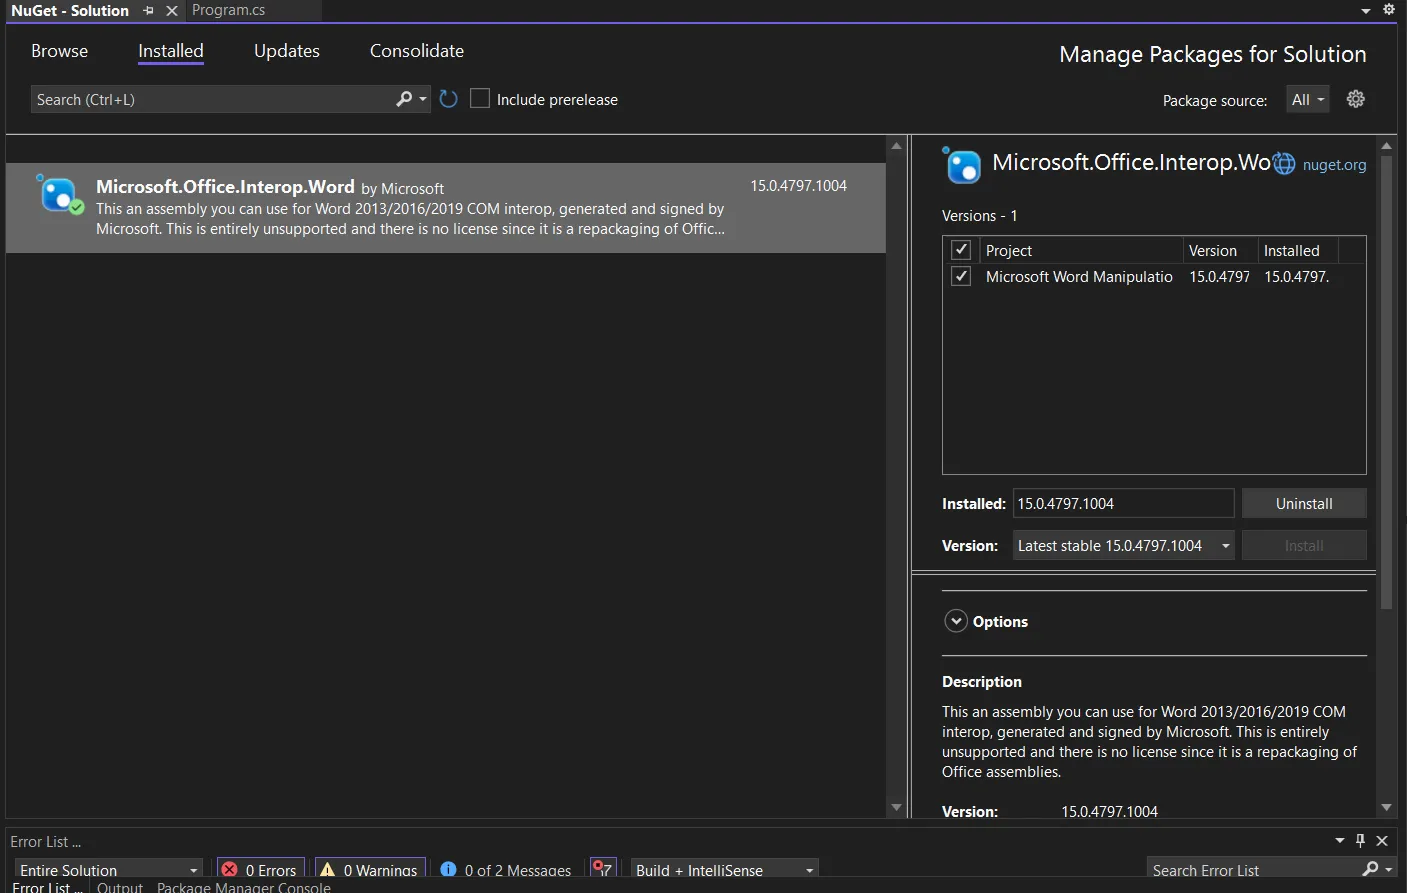Open the Program.cs document tab

229,11
